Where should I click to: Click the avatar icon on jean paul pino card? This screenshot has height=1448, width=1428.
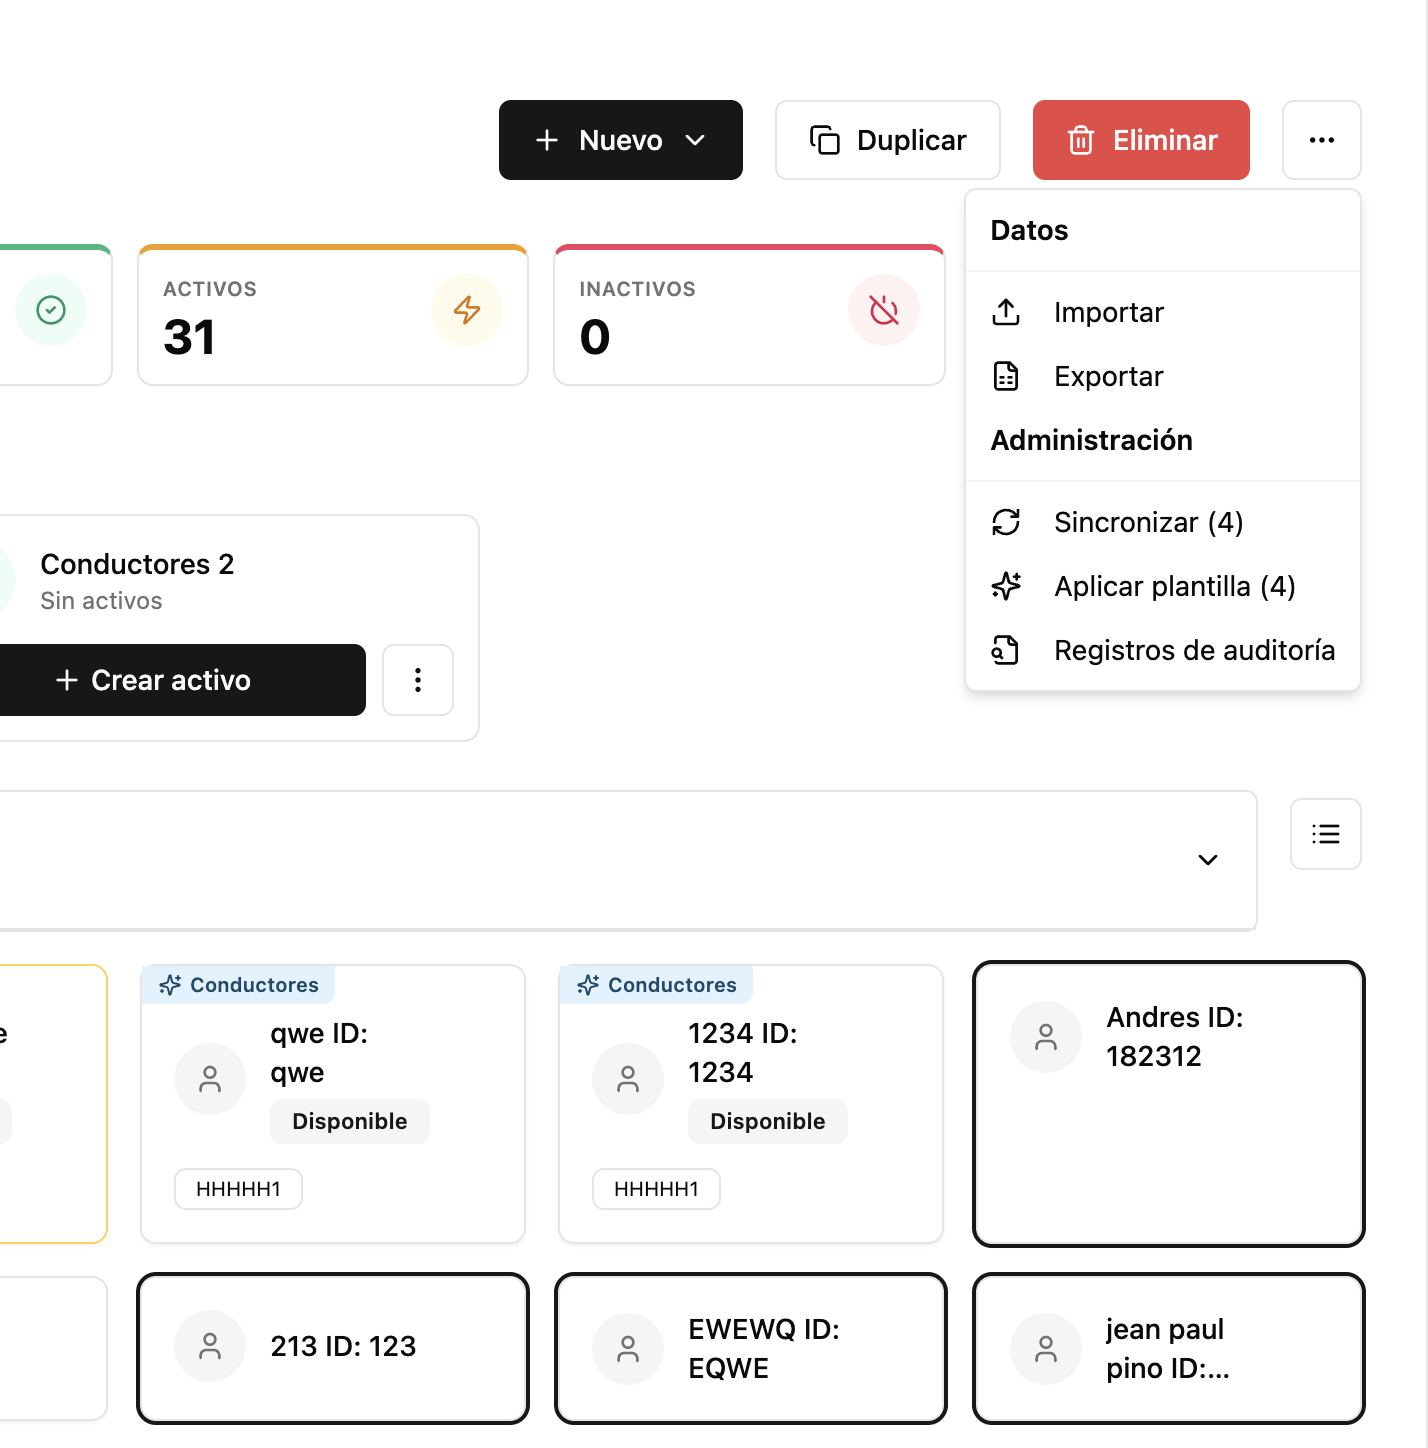1046,1349
